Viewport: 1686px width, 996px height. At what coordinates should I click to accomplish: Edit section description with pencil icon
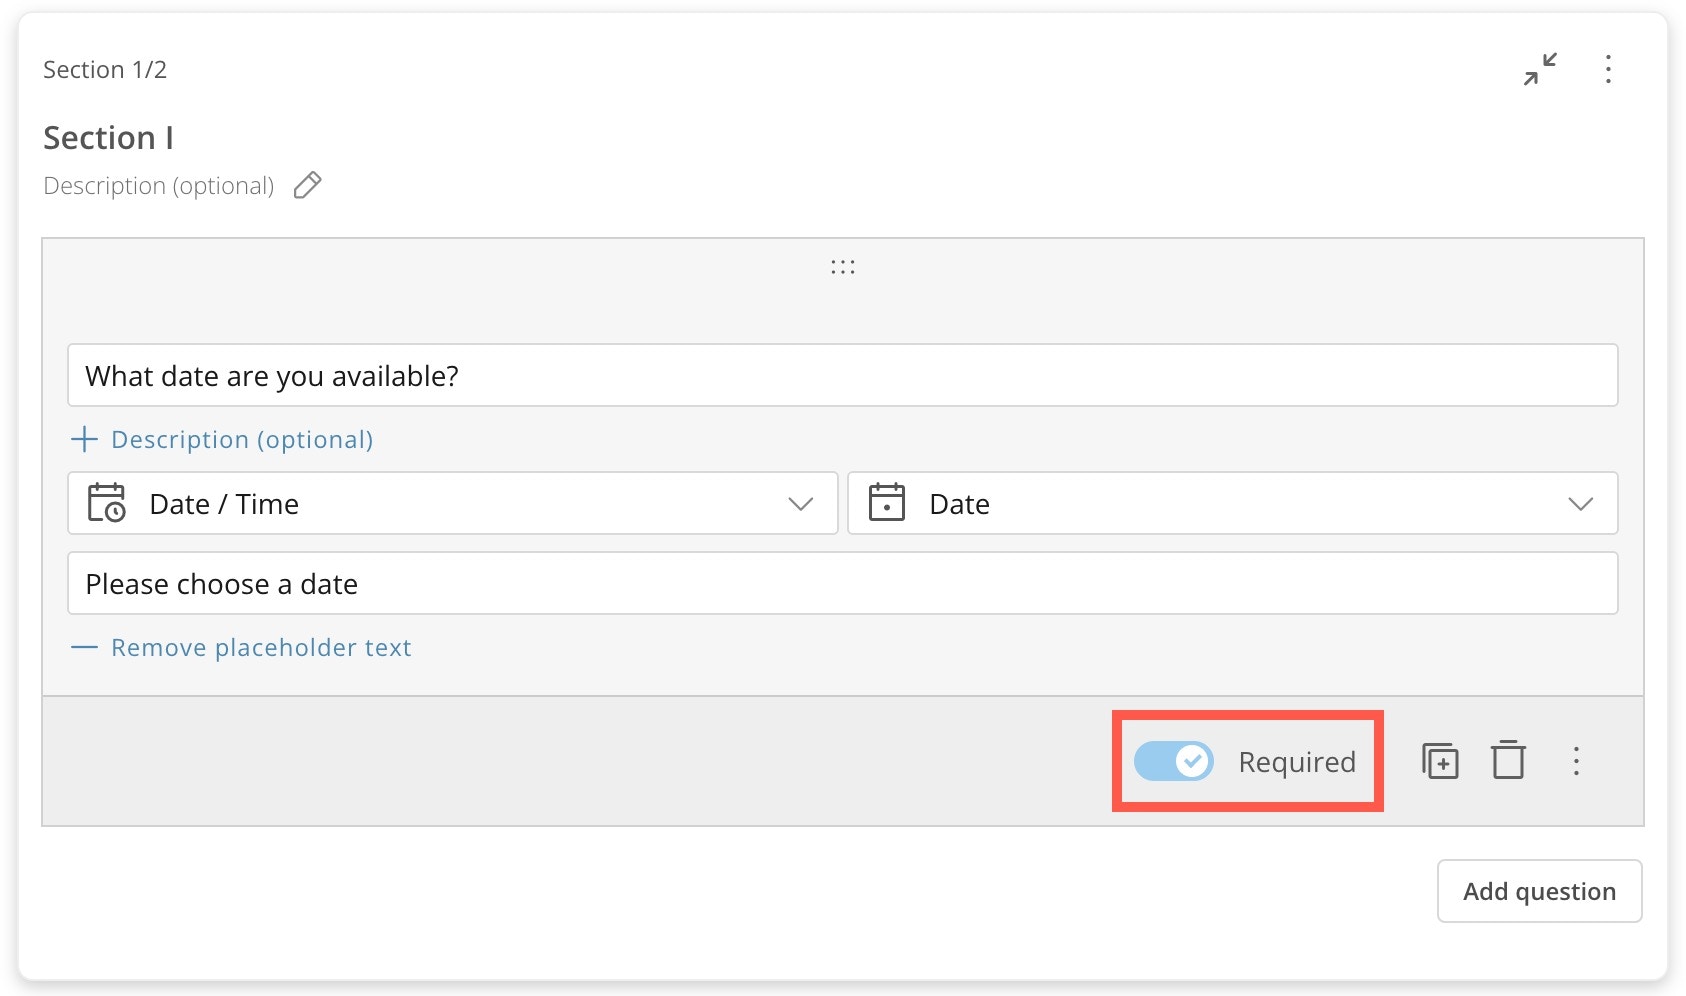coord(307,185)
